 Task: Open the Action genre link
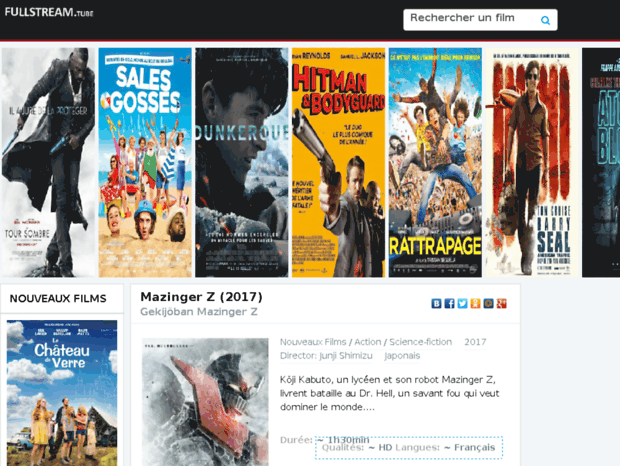pos(368,342)
